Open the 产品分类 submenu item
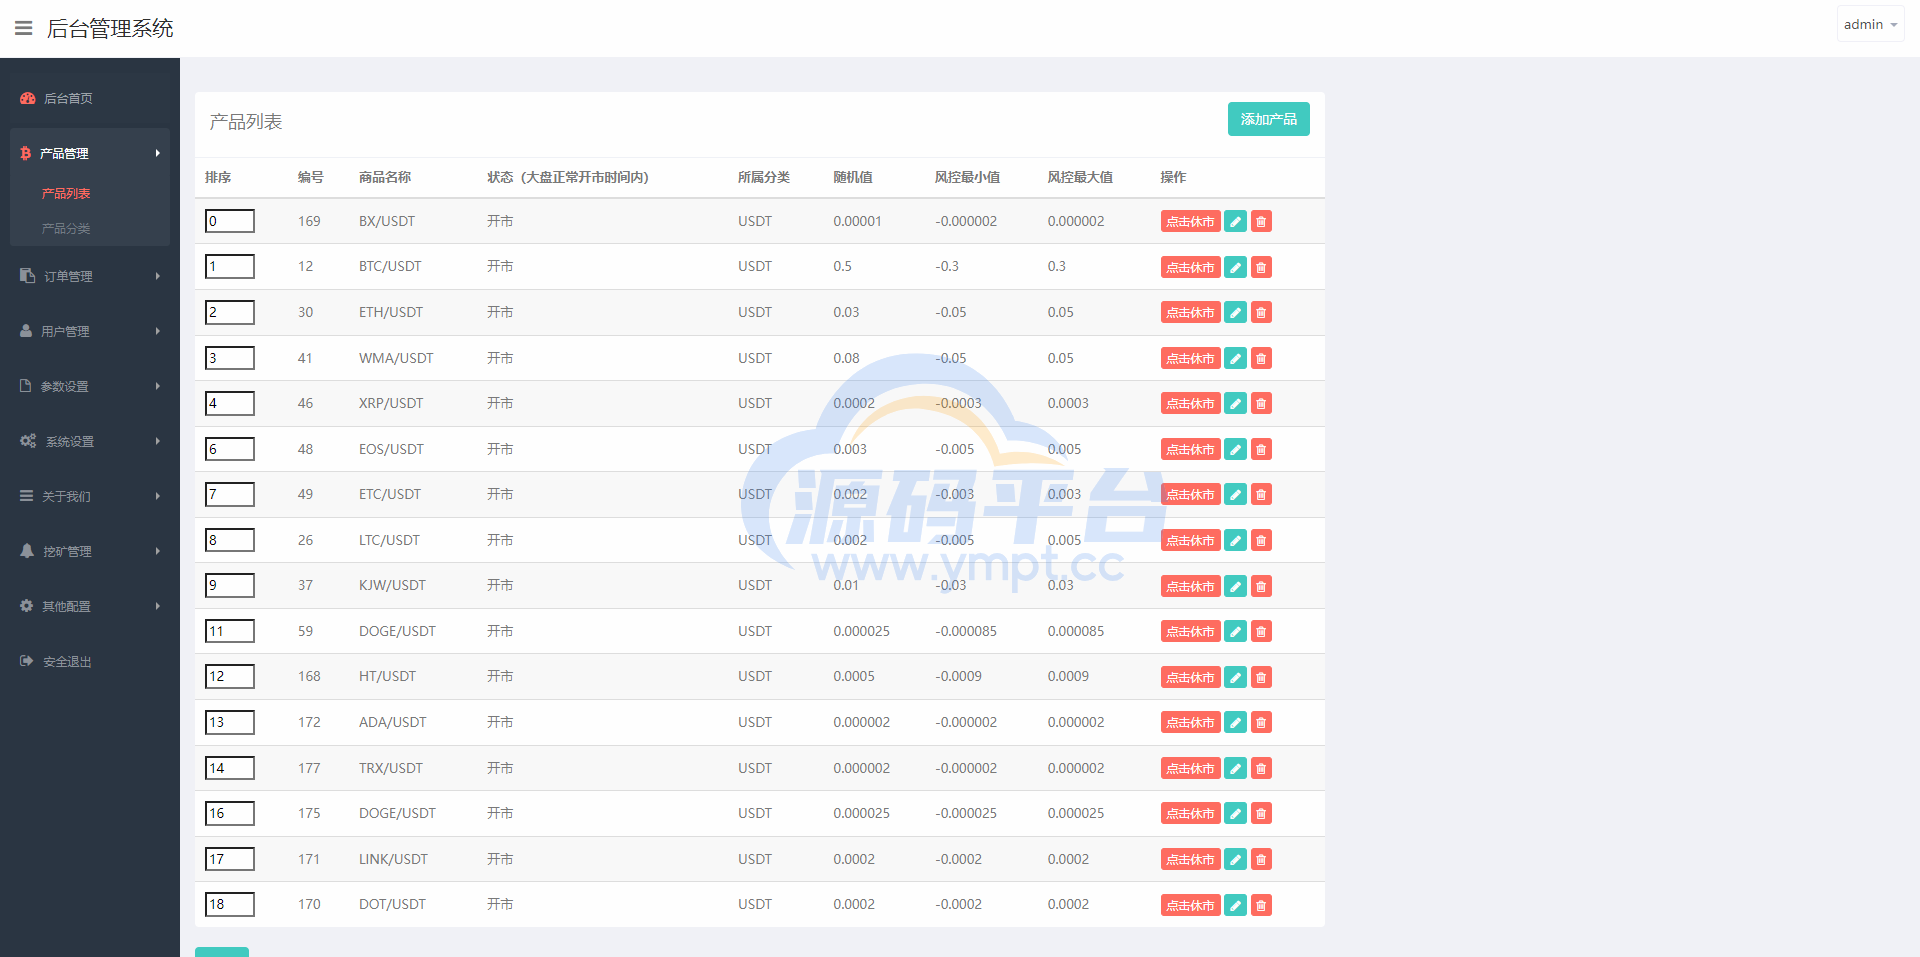The width and height of the screenshot is (1920, 957). [x=66, y=228]
